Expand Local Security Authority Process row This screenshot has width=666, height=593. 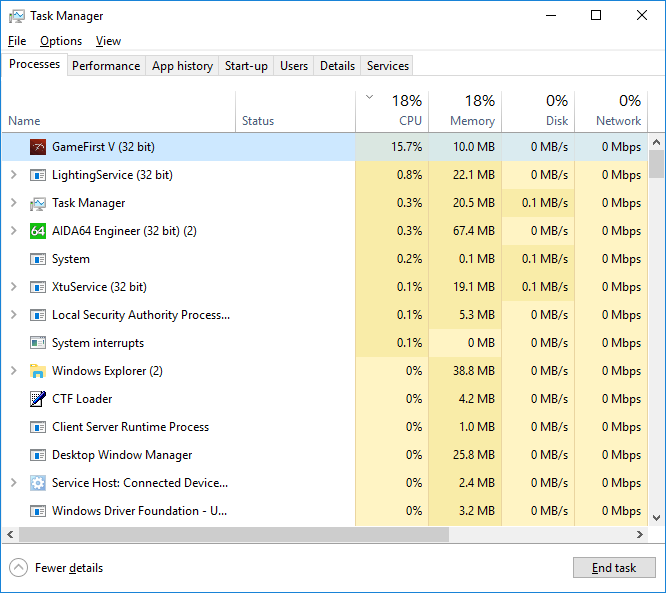pos(14,315)
